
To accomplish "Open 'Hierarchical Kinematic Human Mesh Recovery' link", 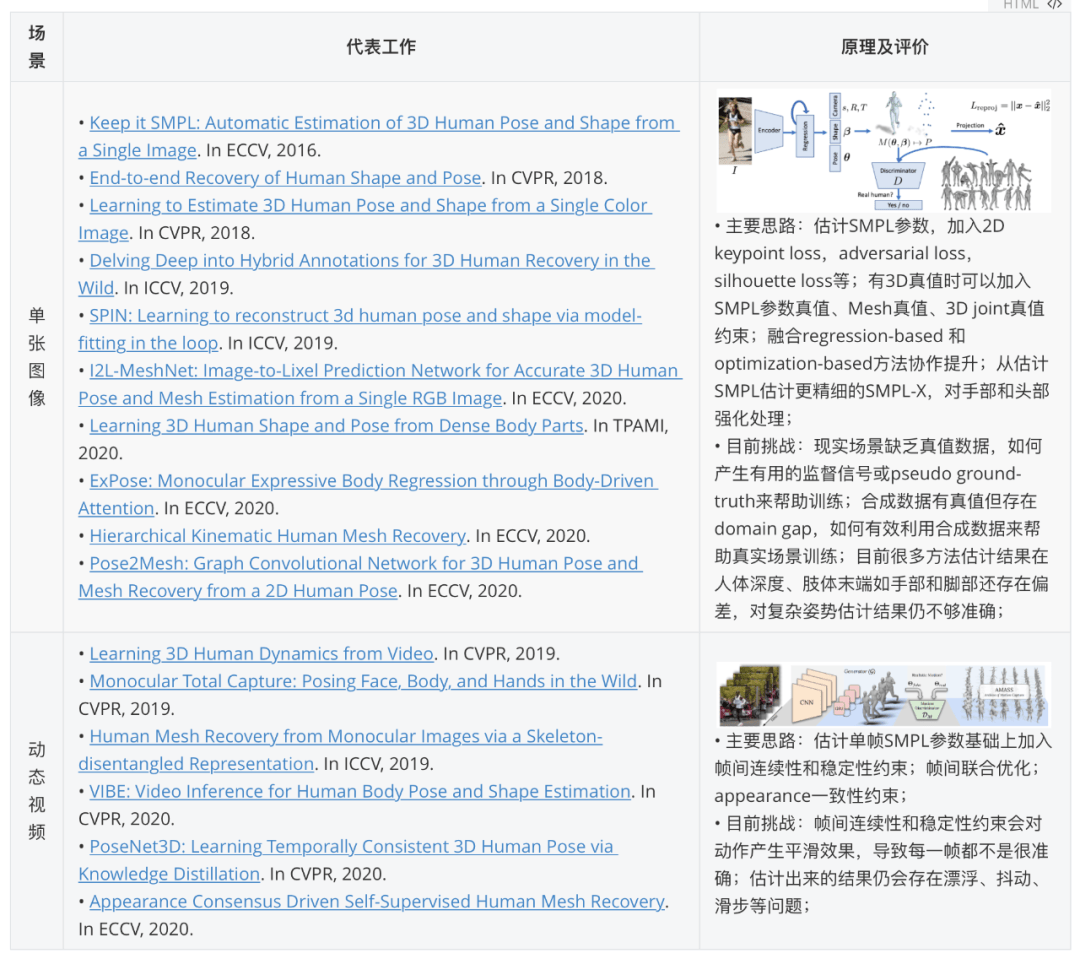I will click(278, 536).
